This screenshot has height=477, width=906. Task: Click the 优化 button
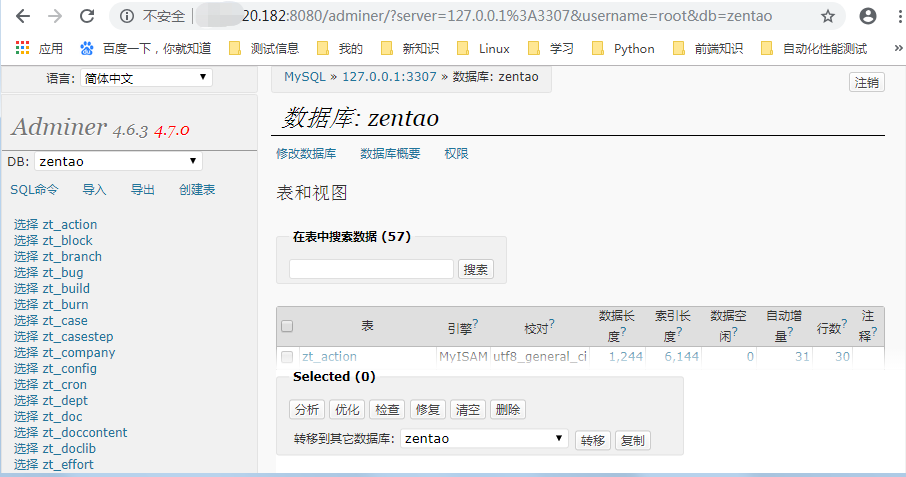pos(347,409)
